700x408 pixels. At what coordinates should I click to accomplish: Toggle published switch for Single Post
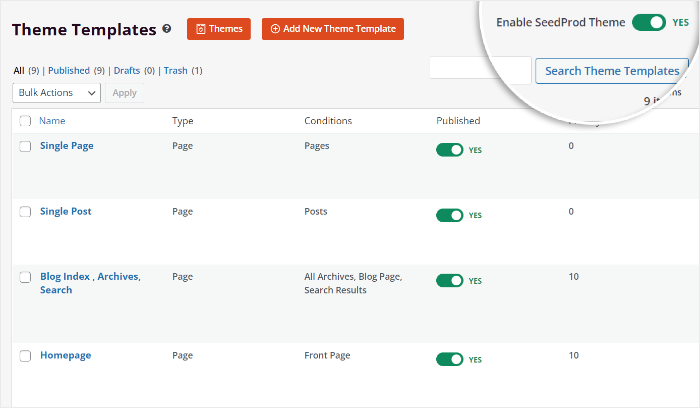450,215
